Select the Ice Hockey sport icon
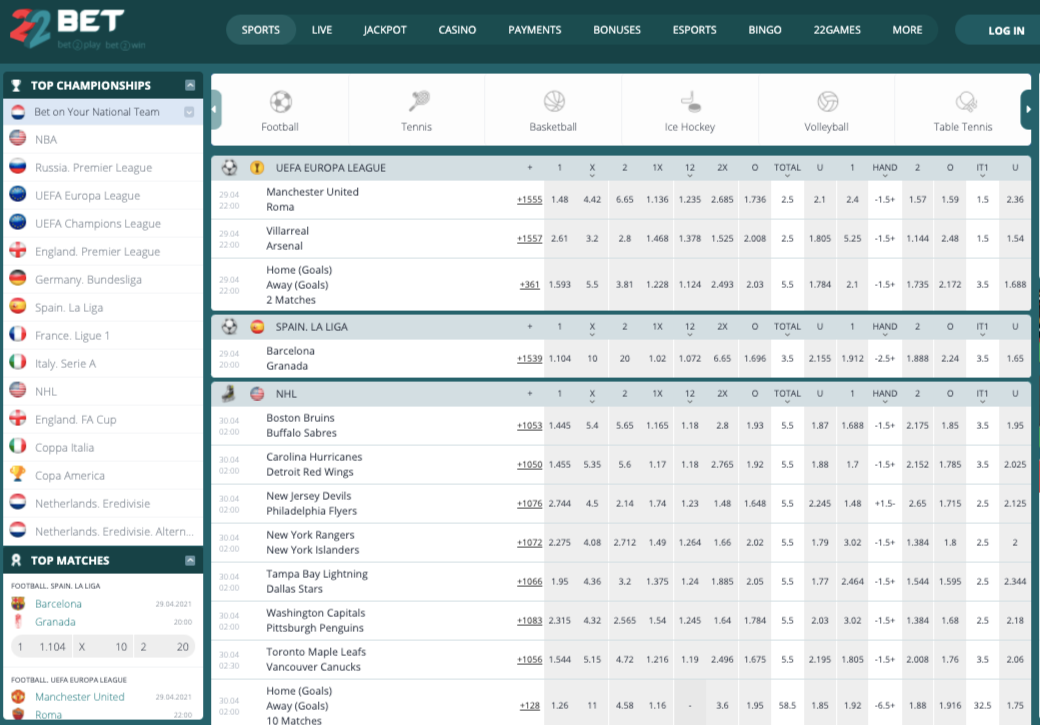 tap(690, 102)
